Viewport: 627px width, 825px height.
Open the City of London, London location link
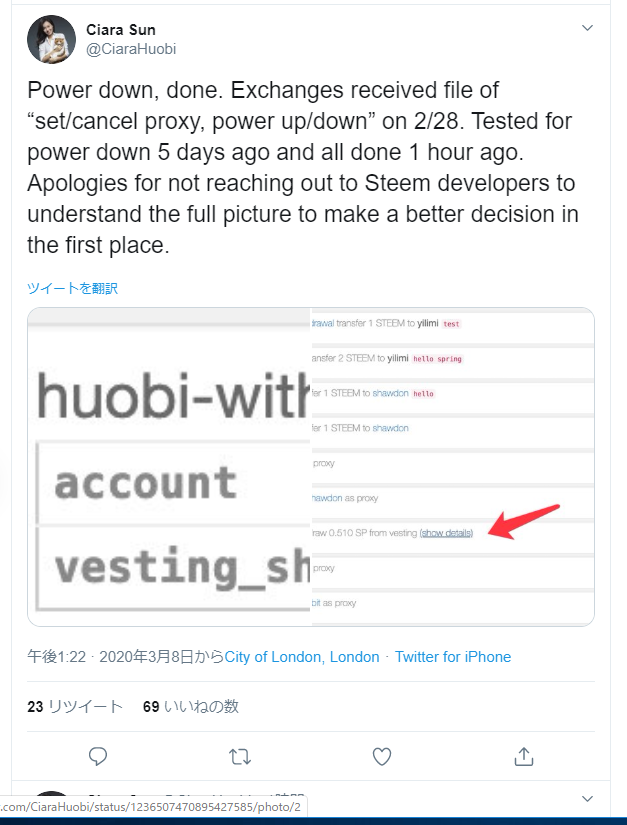[x=302, y=657]
